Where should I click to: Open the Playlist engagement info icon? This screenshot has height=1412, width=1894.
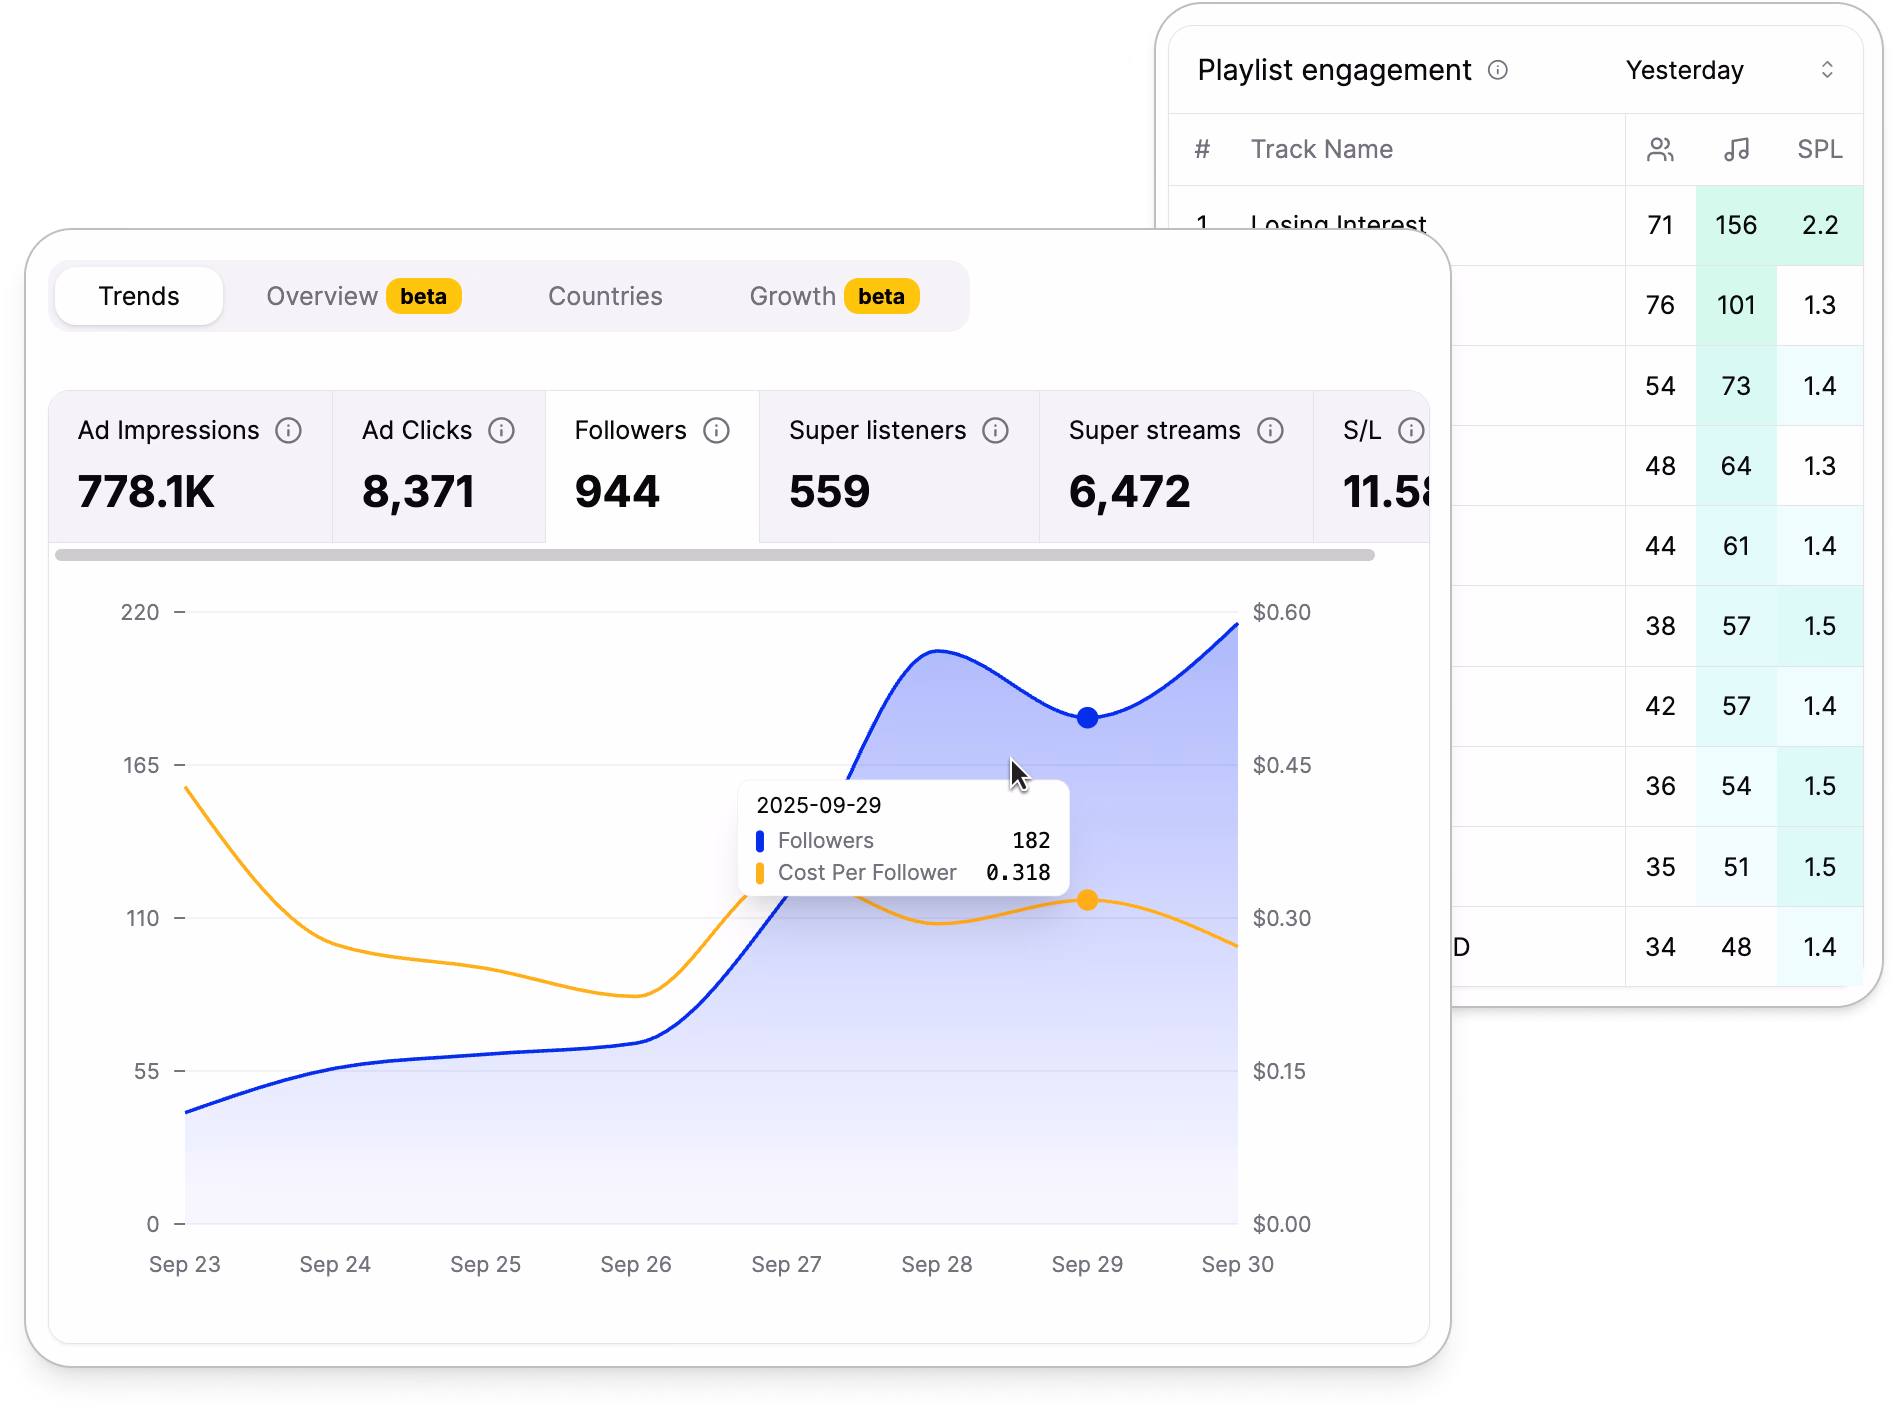click(1498, 70)
